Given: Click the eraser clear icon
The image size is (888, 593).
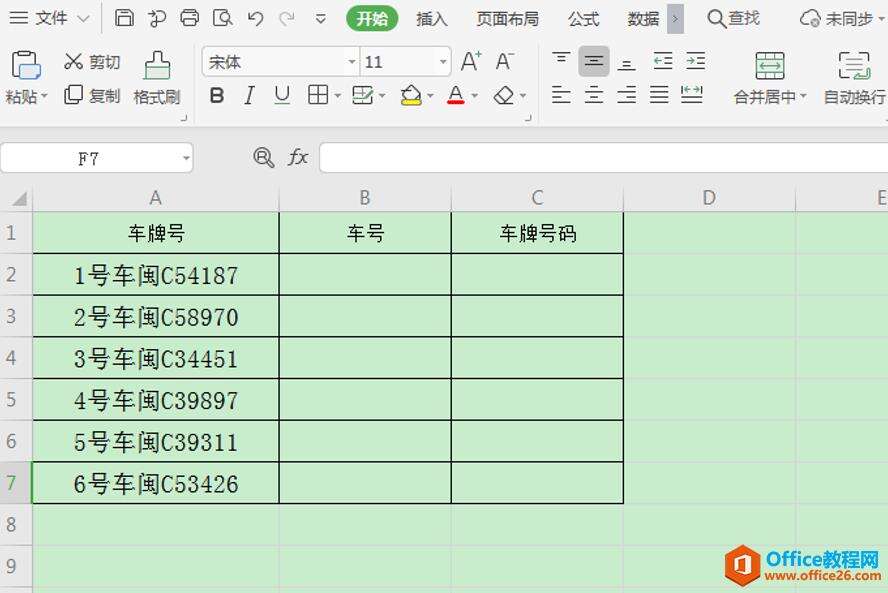Looking at the screenshot, I should pos(503,95).
